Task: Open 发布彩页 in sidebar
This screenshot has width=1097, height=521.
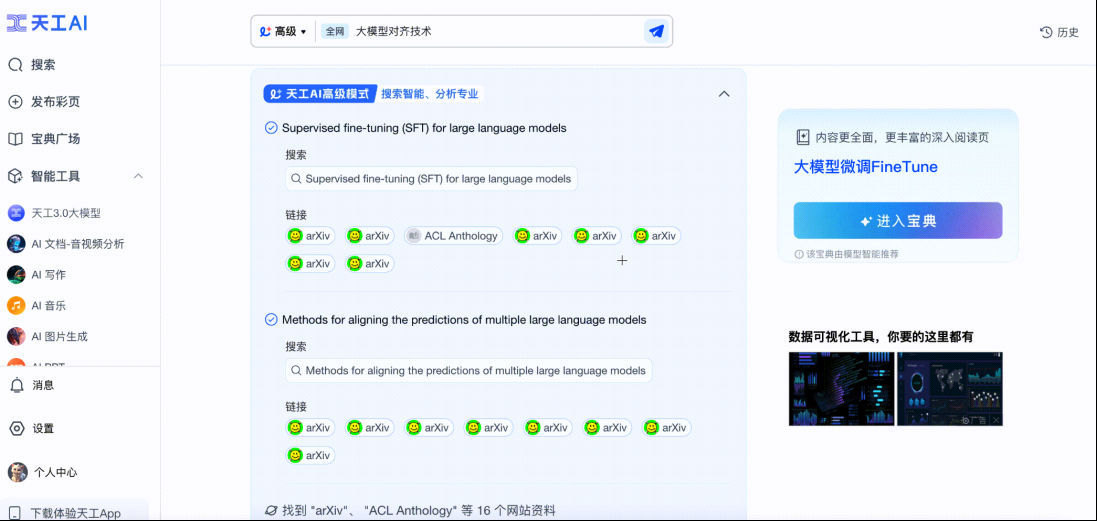Action: point(55,102)
